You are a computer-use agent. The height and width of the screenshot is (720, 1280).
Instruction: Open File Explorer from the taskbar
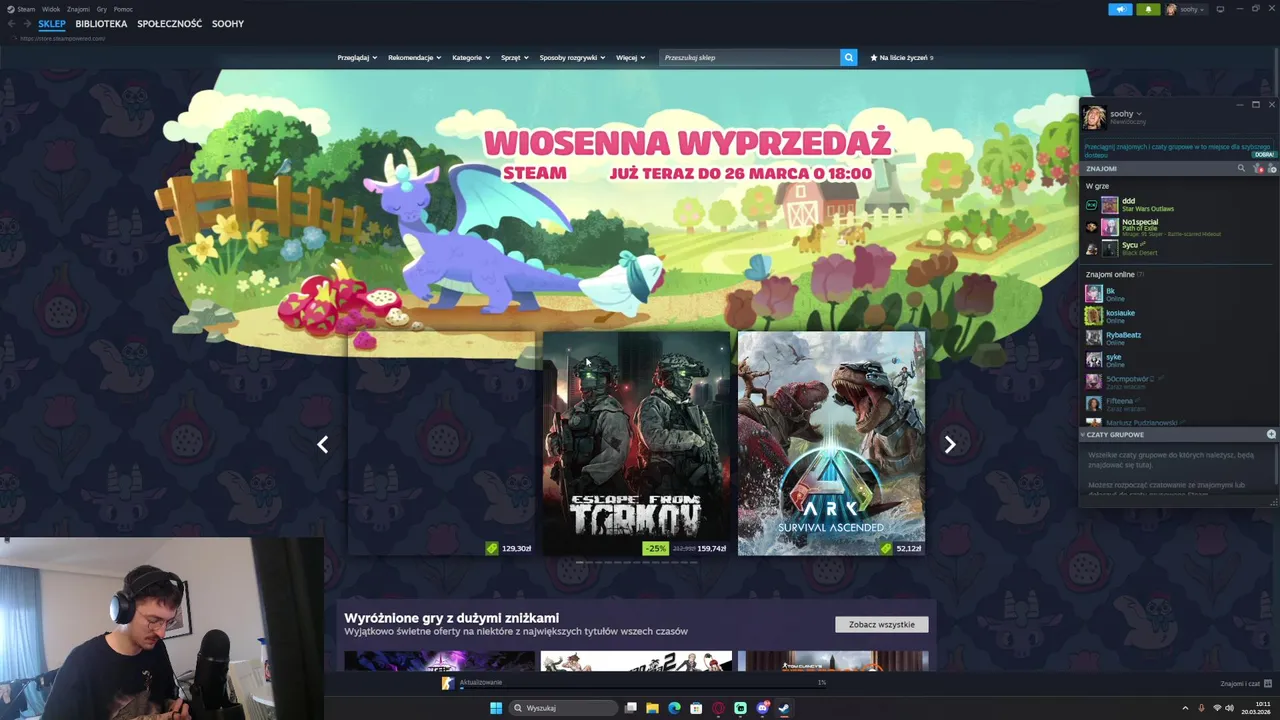tap(652, 708)
